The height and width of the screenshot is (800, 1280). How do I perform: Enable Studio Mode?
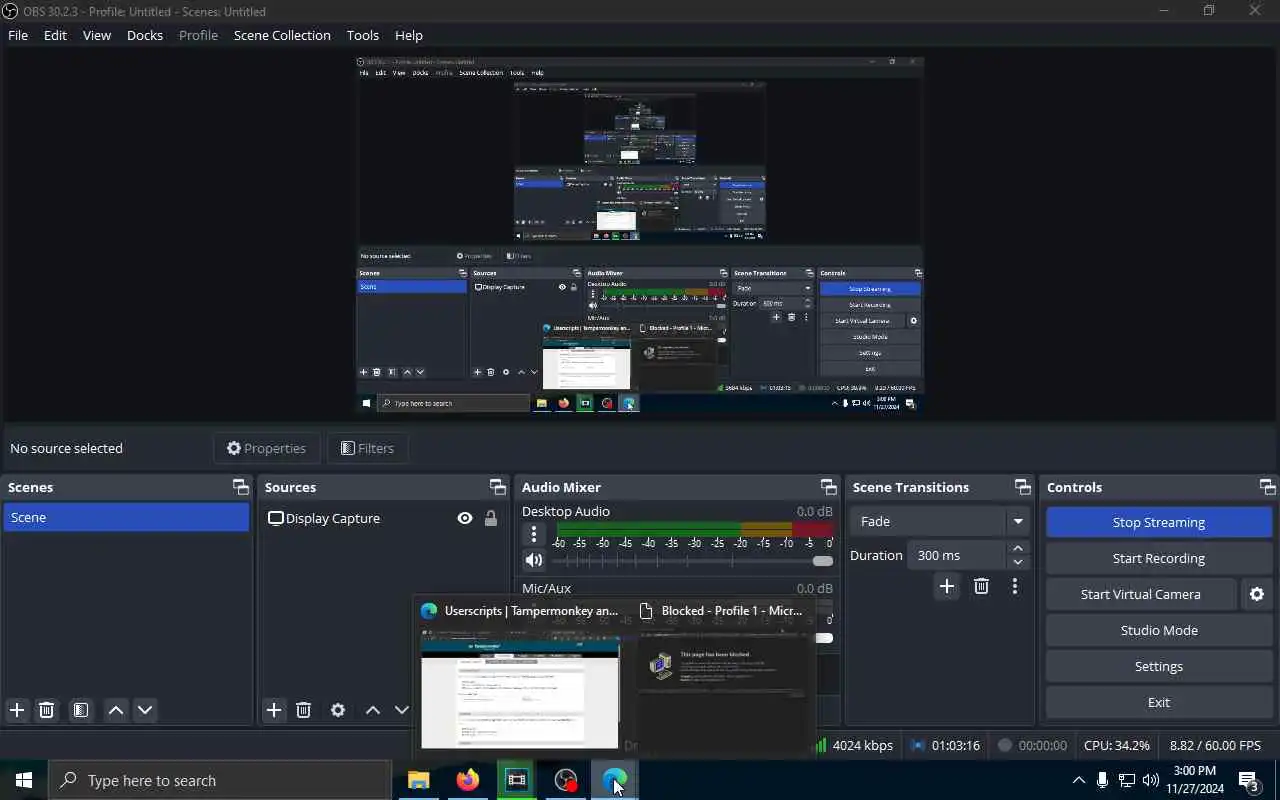pos(1159,630)
